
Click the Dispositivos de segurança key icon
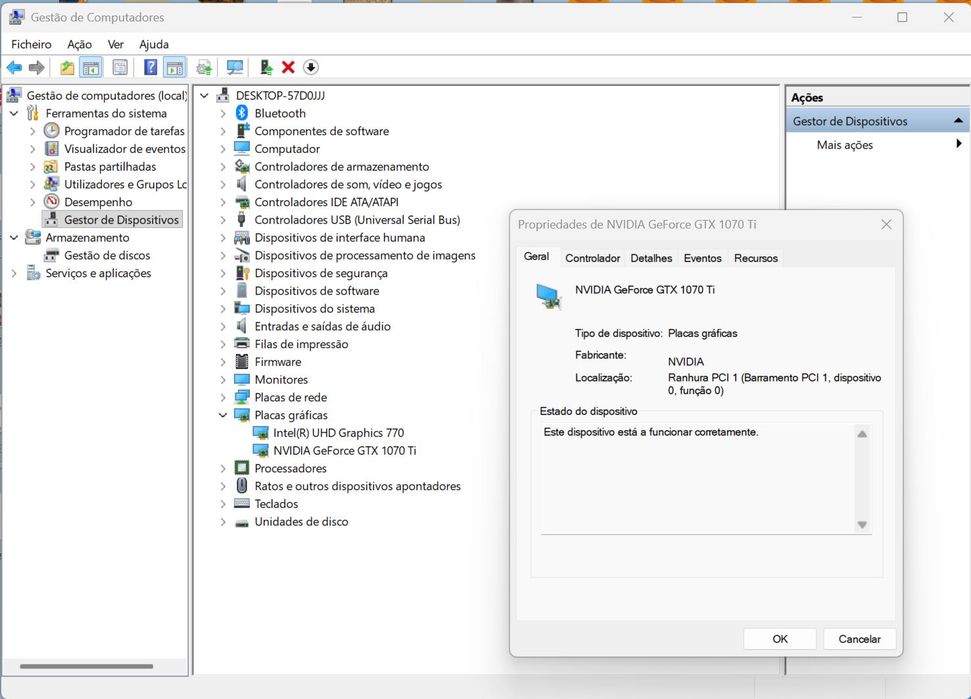[242, 273]
